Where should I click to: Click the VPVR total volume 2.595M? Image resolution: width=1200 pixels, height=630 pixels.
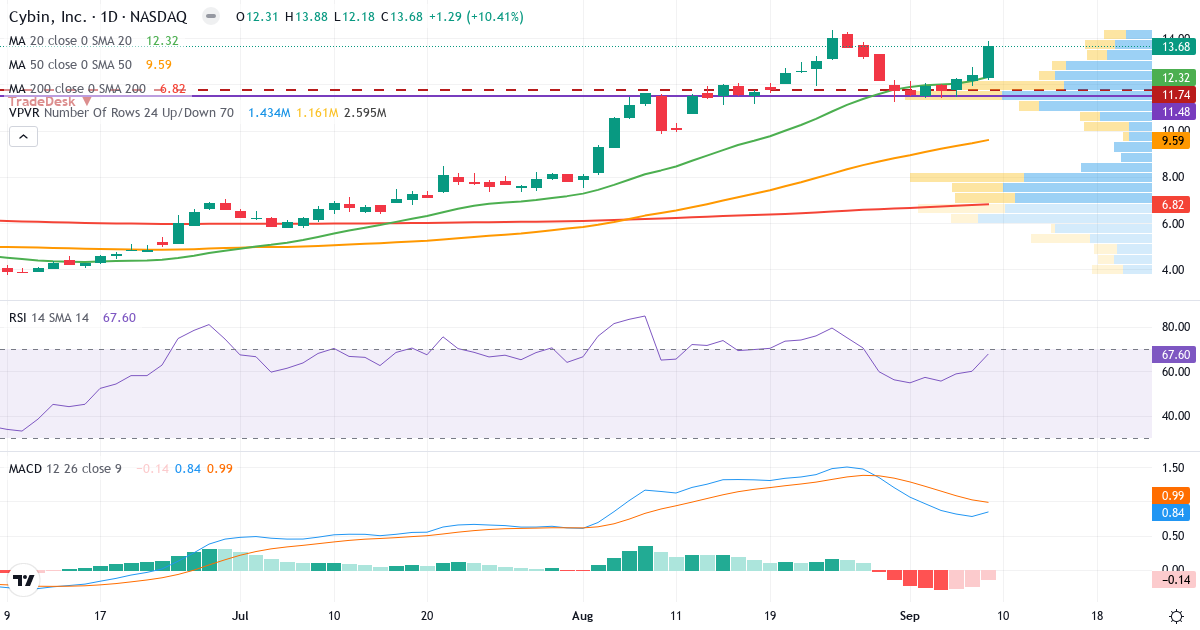pos(365,113)
